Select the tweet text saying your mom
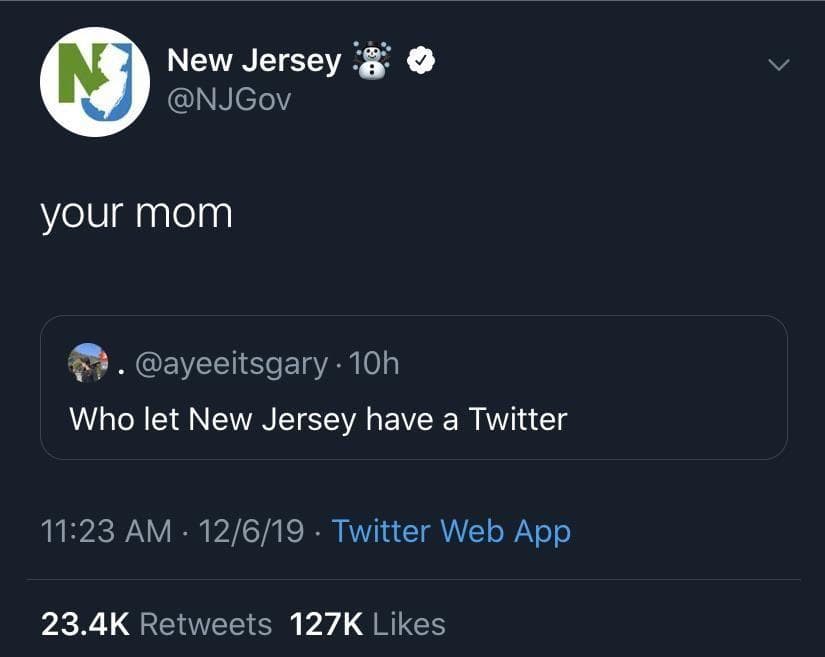Viewport: 825px width, 657px height. point(137,210)
